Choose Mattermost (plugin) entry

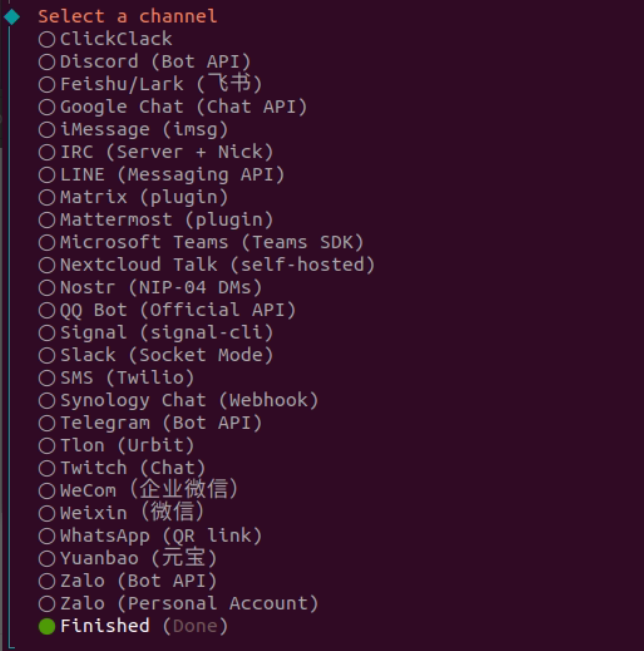pos(156,220)
